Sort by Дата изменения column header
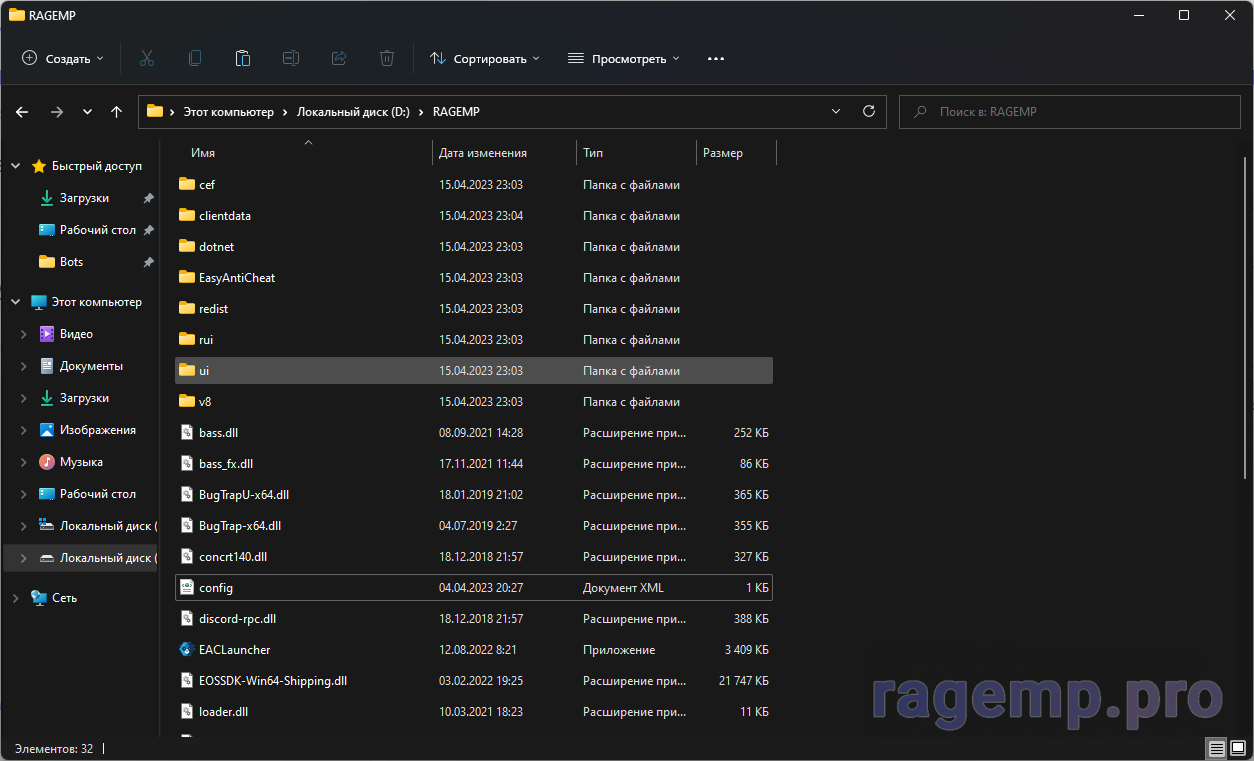 (483, 153)
